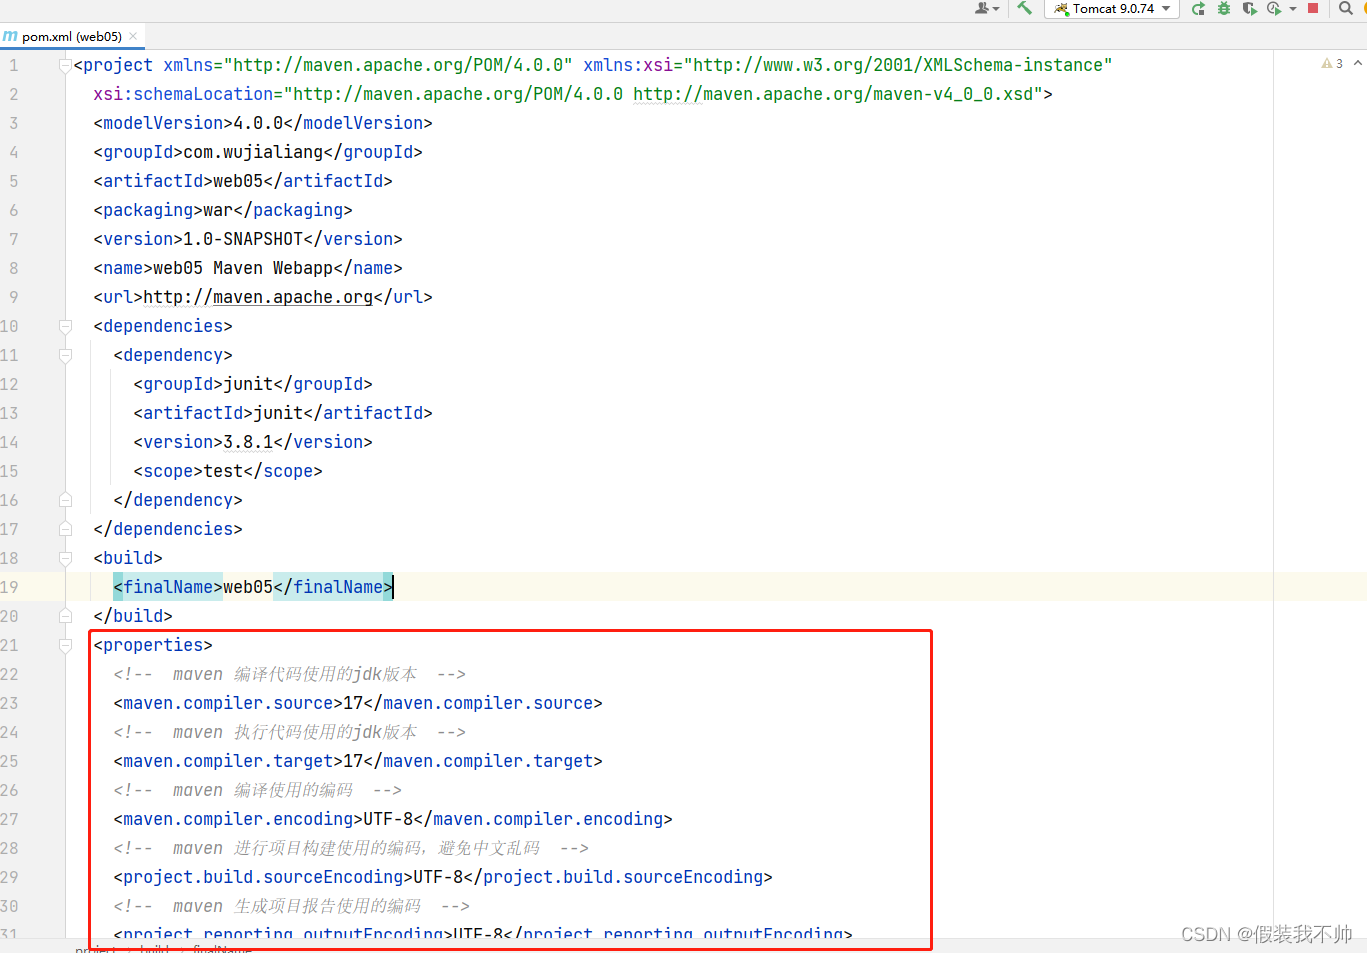Build project with the hammer icon
This screenshot has height=953, width=1367.
pyautogui.click(x=1024, y=8)
